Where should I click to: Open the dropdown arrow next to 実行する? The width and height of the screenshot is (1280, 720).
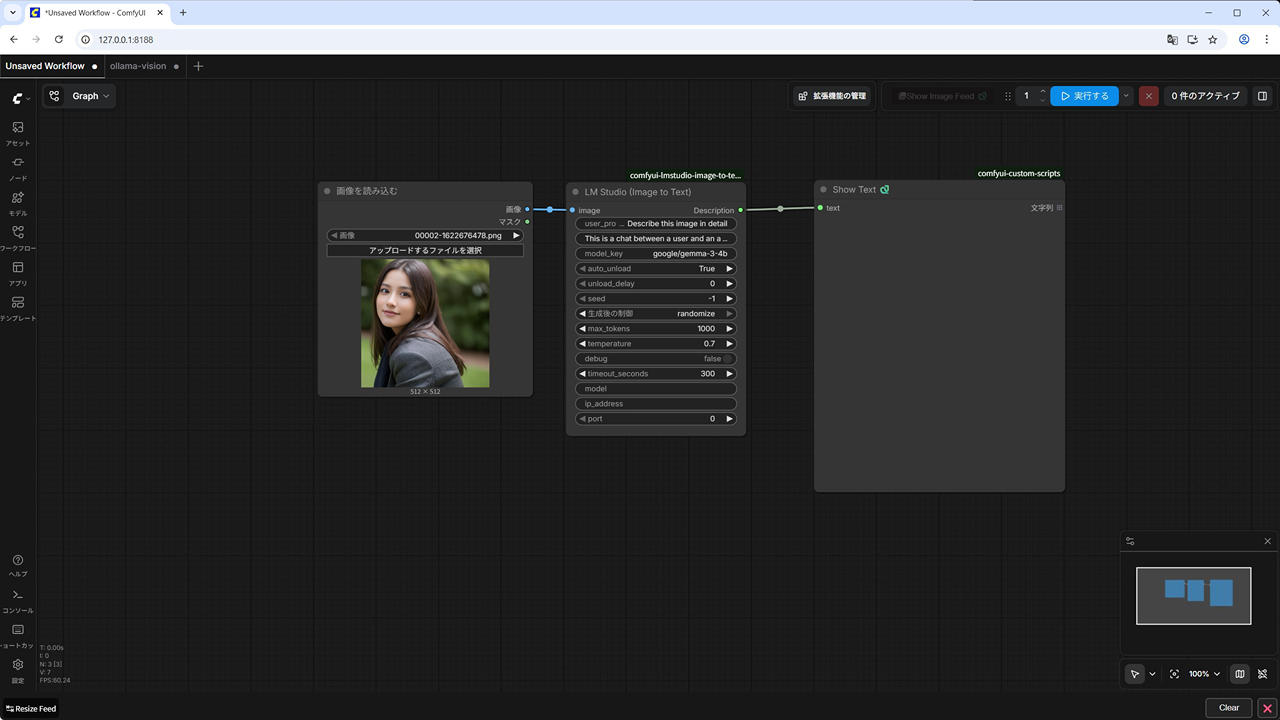1126,96
